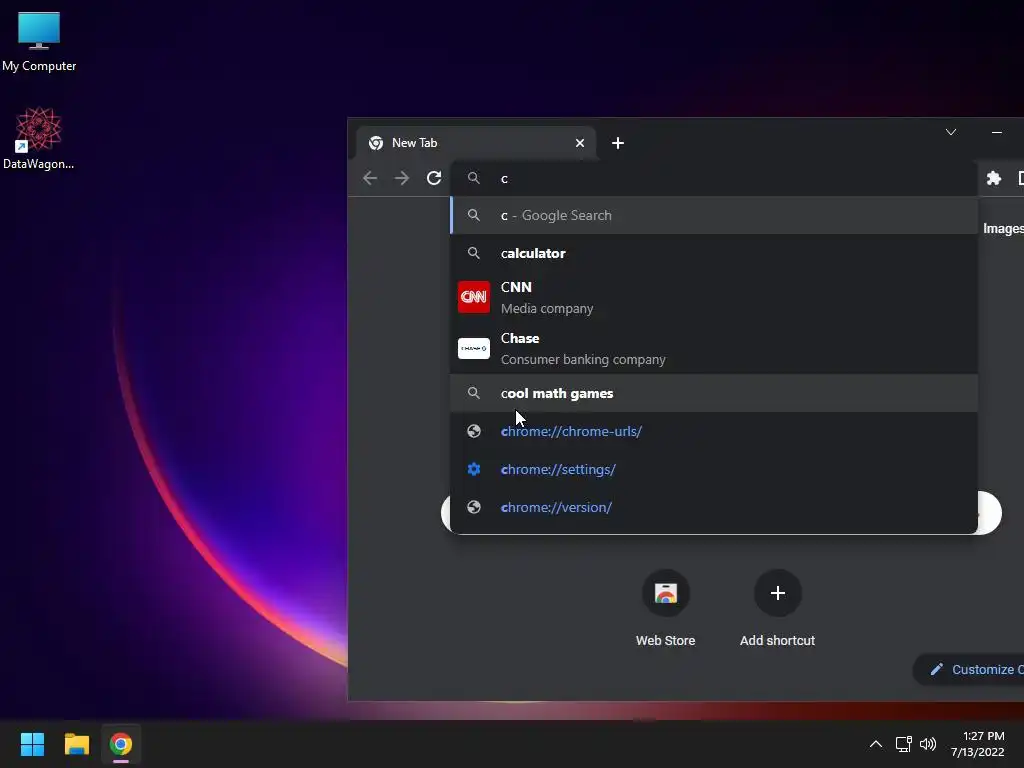Reload the page in Chrome
Viewport: 1024px width, 768px height.
434,178
